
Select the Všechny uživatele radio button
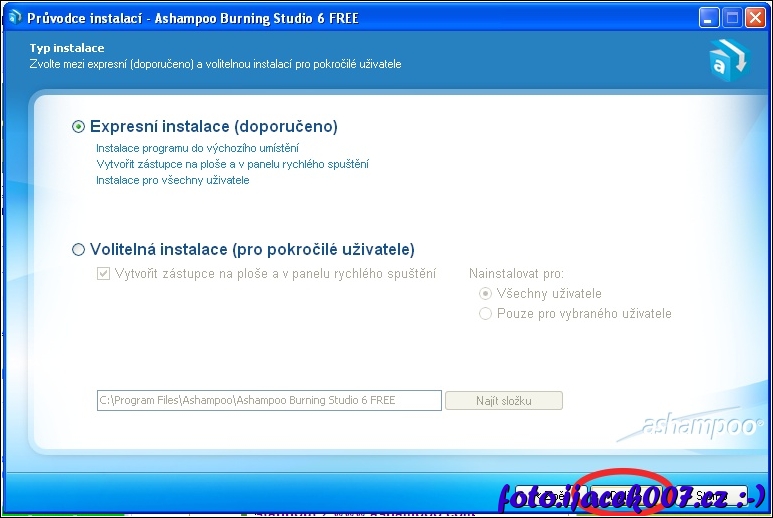(x=486, y=294)
